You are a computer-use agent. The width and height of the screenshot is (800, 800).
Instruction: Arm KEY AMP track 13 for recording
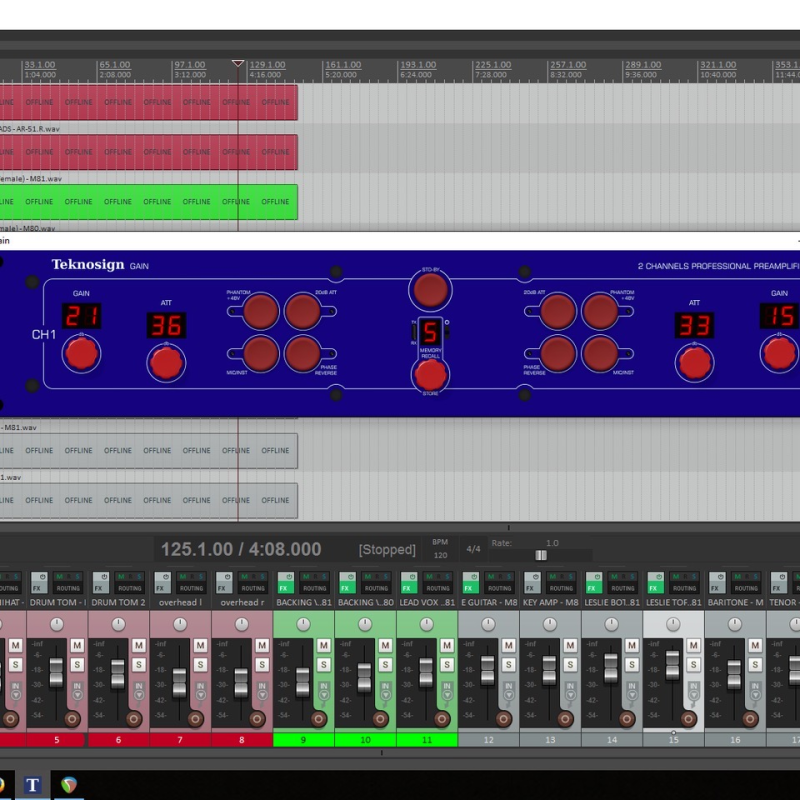coord(565,719)
